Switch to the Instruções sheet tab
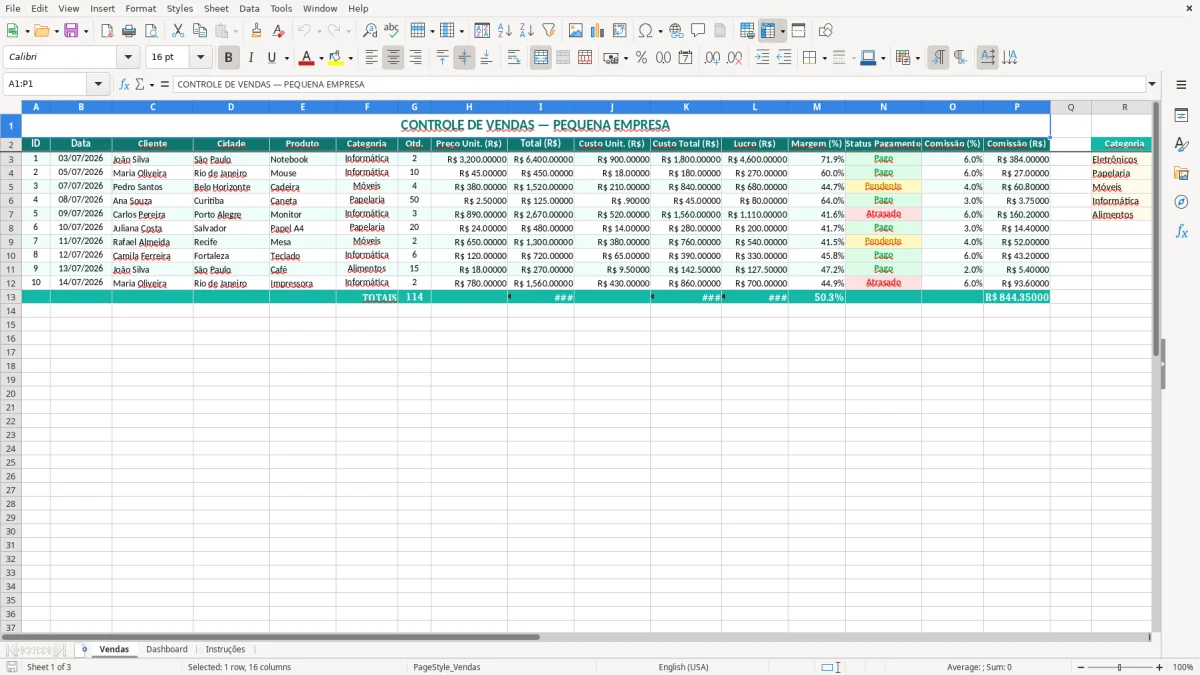Screen dimensions: 1200x675 point(225,649)
